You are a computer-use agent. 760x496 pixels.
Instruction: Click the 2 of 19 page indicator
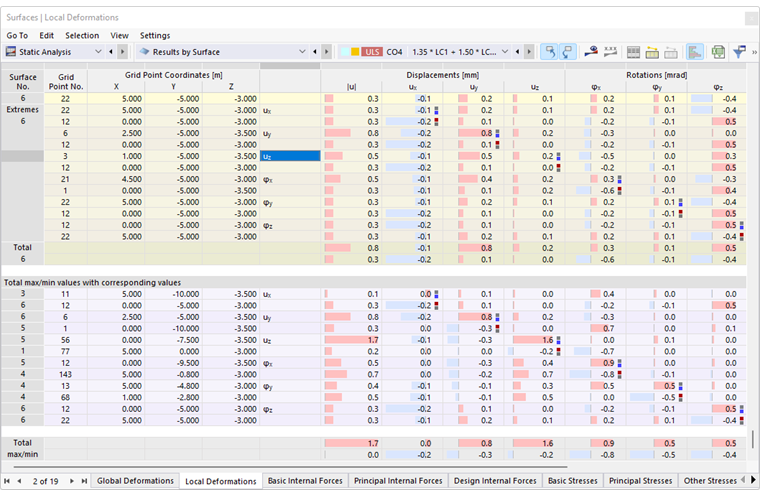click(46, 481)
